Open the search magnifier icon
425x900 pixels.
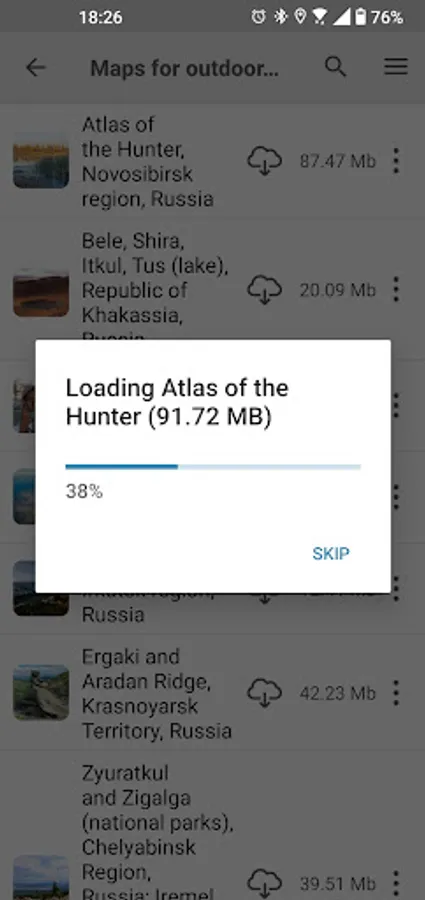(335, 67)
